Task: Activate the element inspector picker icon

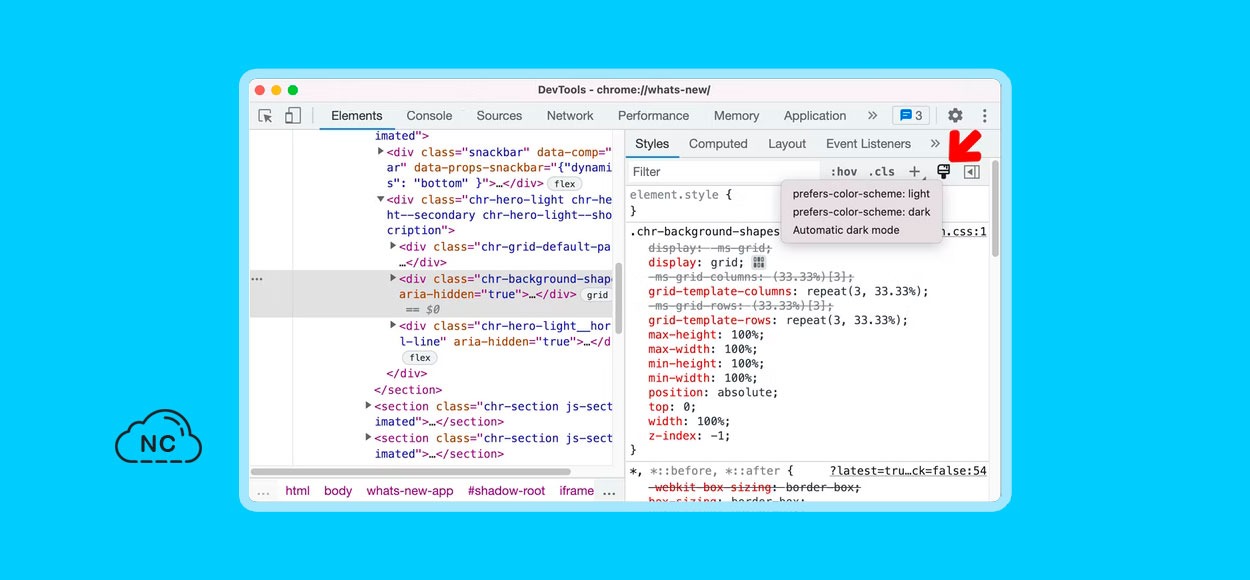Action: (x=266, y=116)
